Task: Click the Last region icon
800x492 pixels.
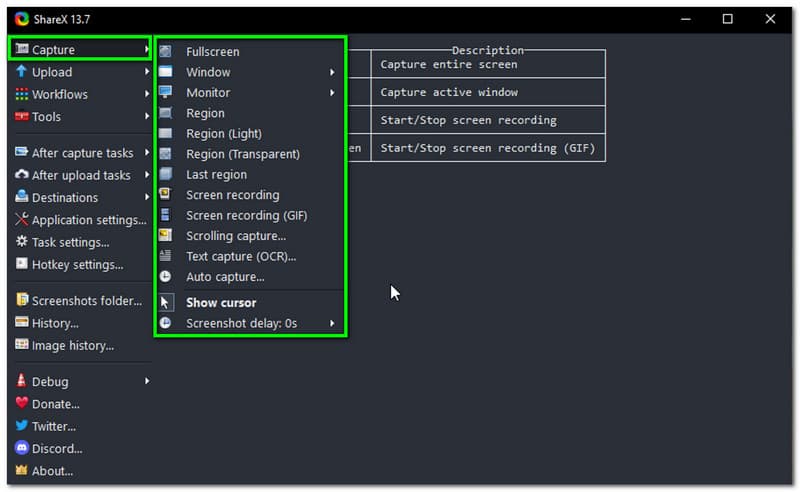Action: 165,174
